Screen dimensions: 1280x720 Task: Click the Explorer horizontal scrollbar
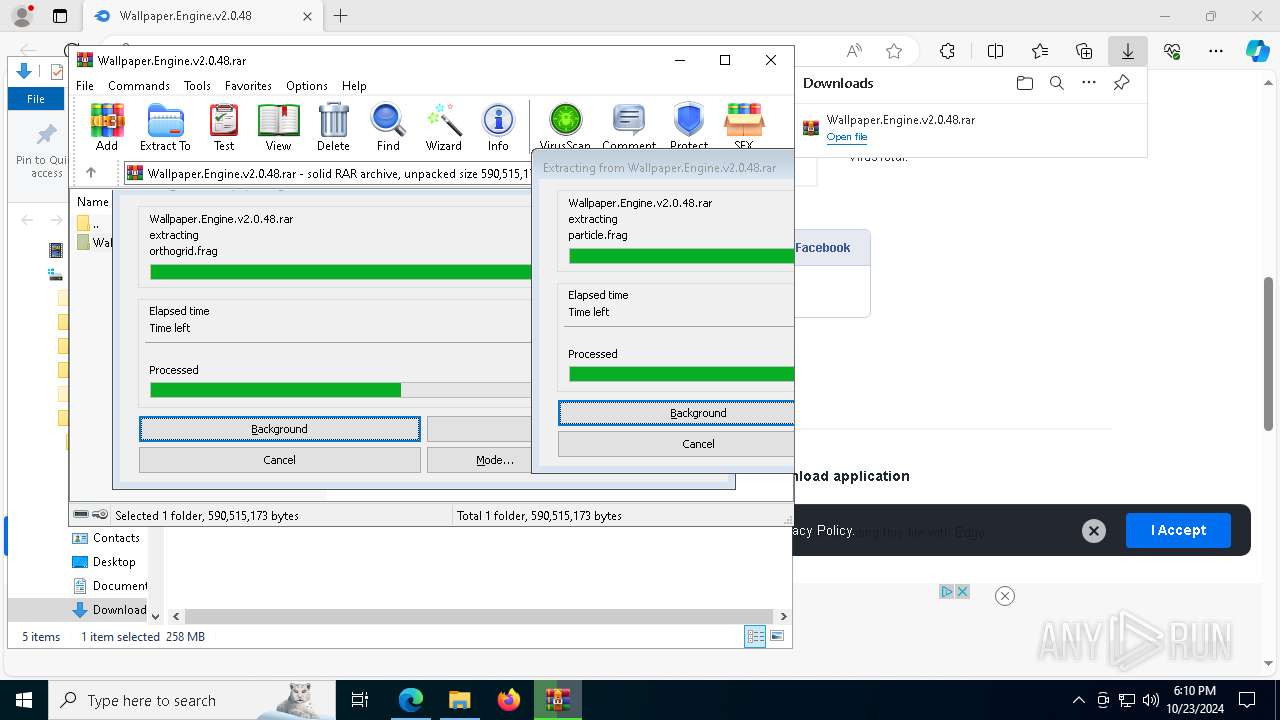pos(479,616)
